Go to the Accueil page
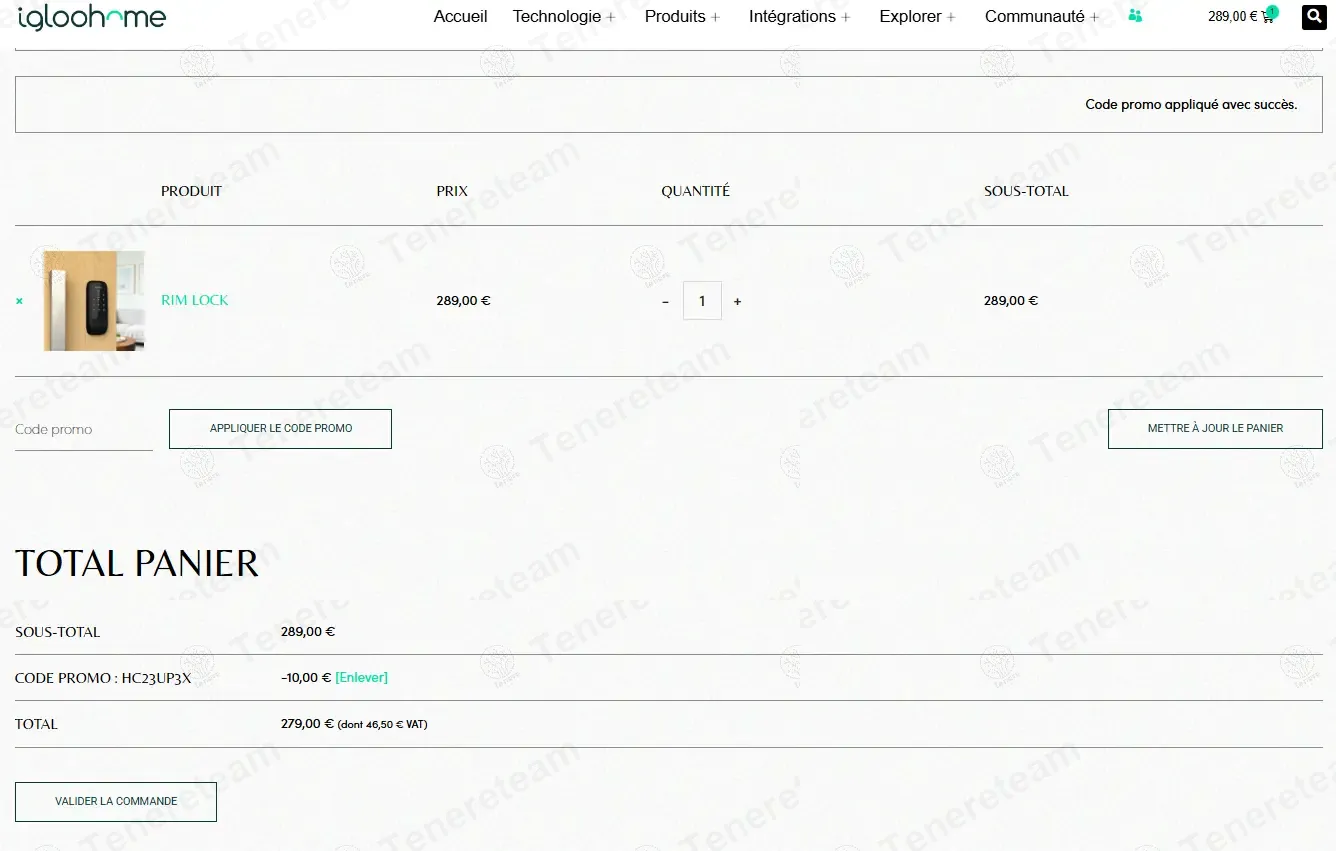 460,16
